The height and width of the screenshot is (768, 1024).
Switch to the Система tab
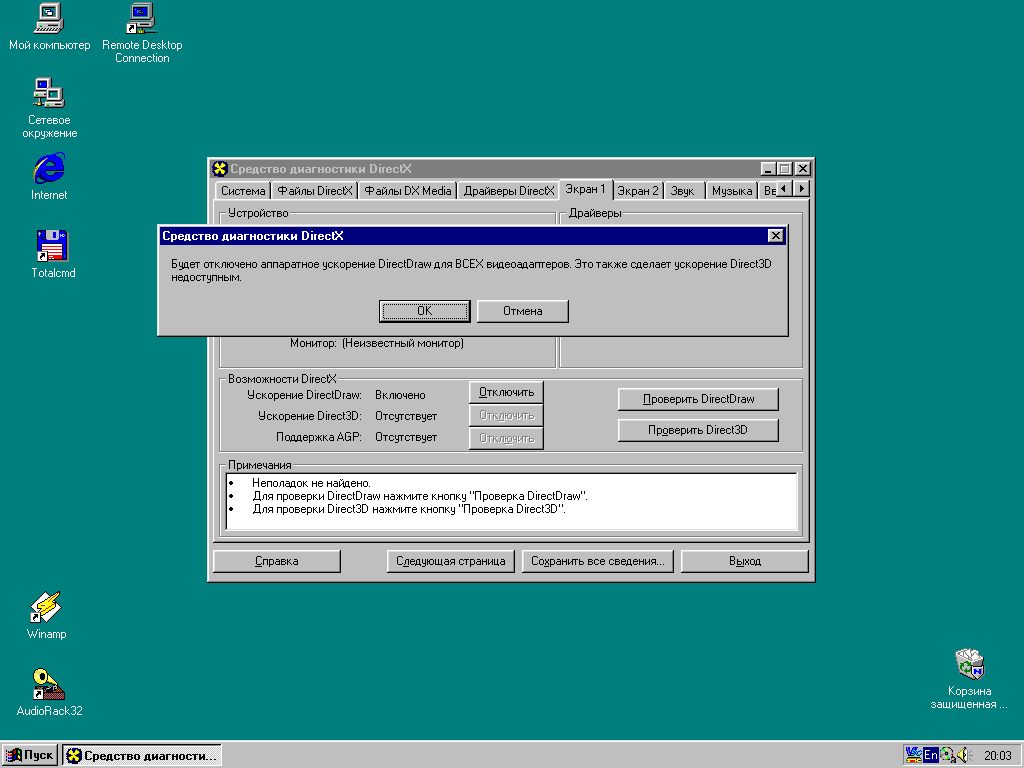[243, 191]
